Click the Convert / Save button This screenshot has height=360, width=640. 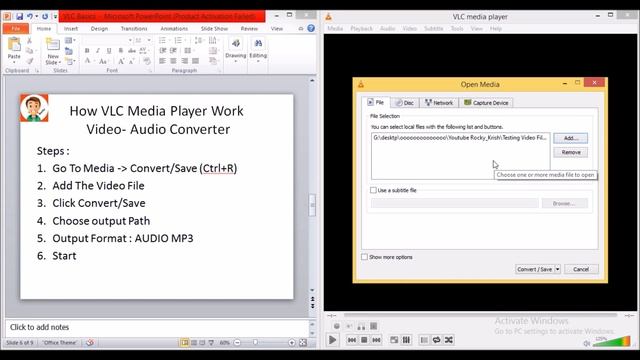535,269
